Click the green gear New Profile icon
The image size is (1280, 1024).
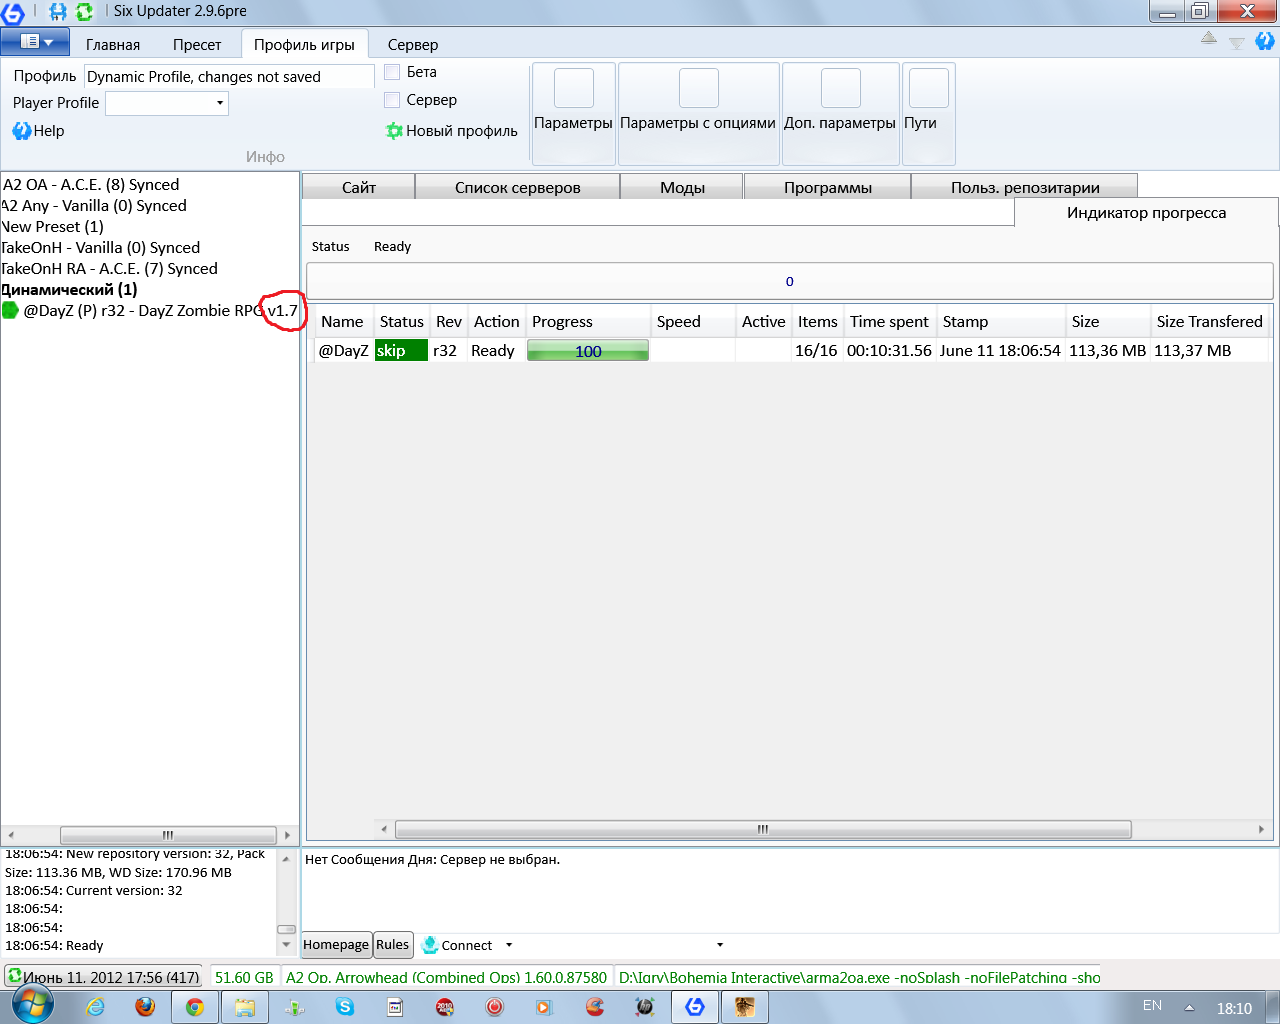pyautogui.click(x=394, y=131)
